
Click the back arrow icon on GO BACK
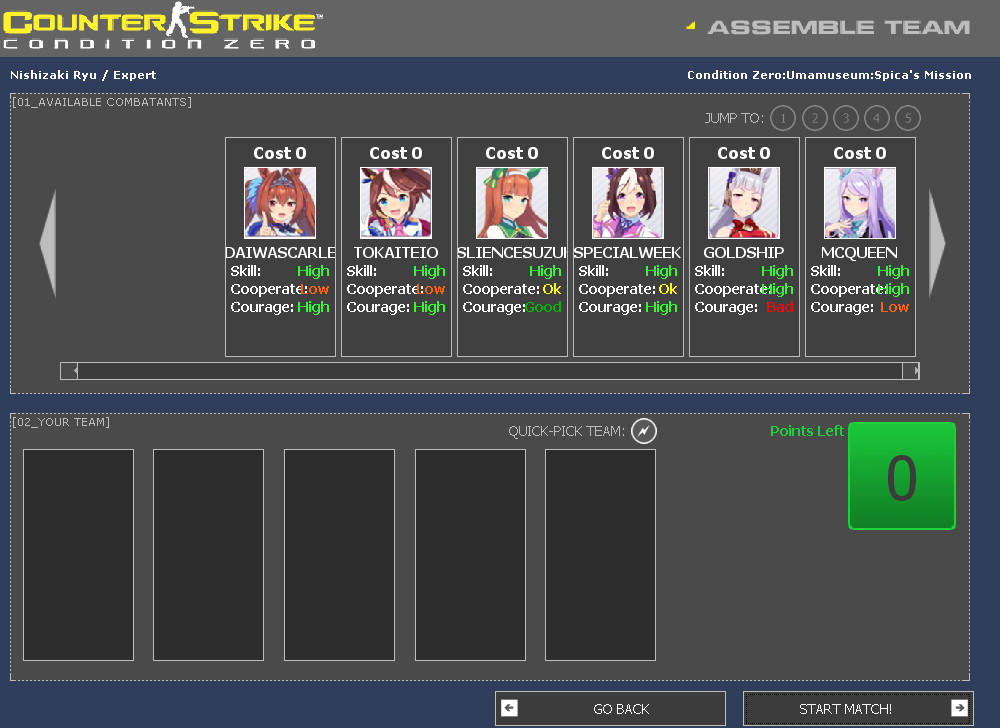pyautogui.click(x=509, y=708)
